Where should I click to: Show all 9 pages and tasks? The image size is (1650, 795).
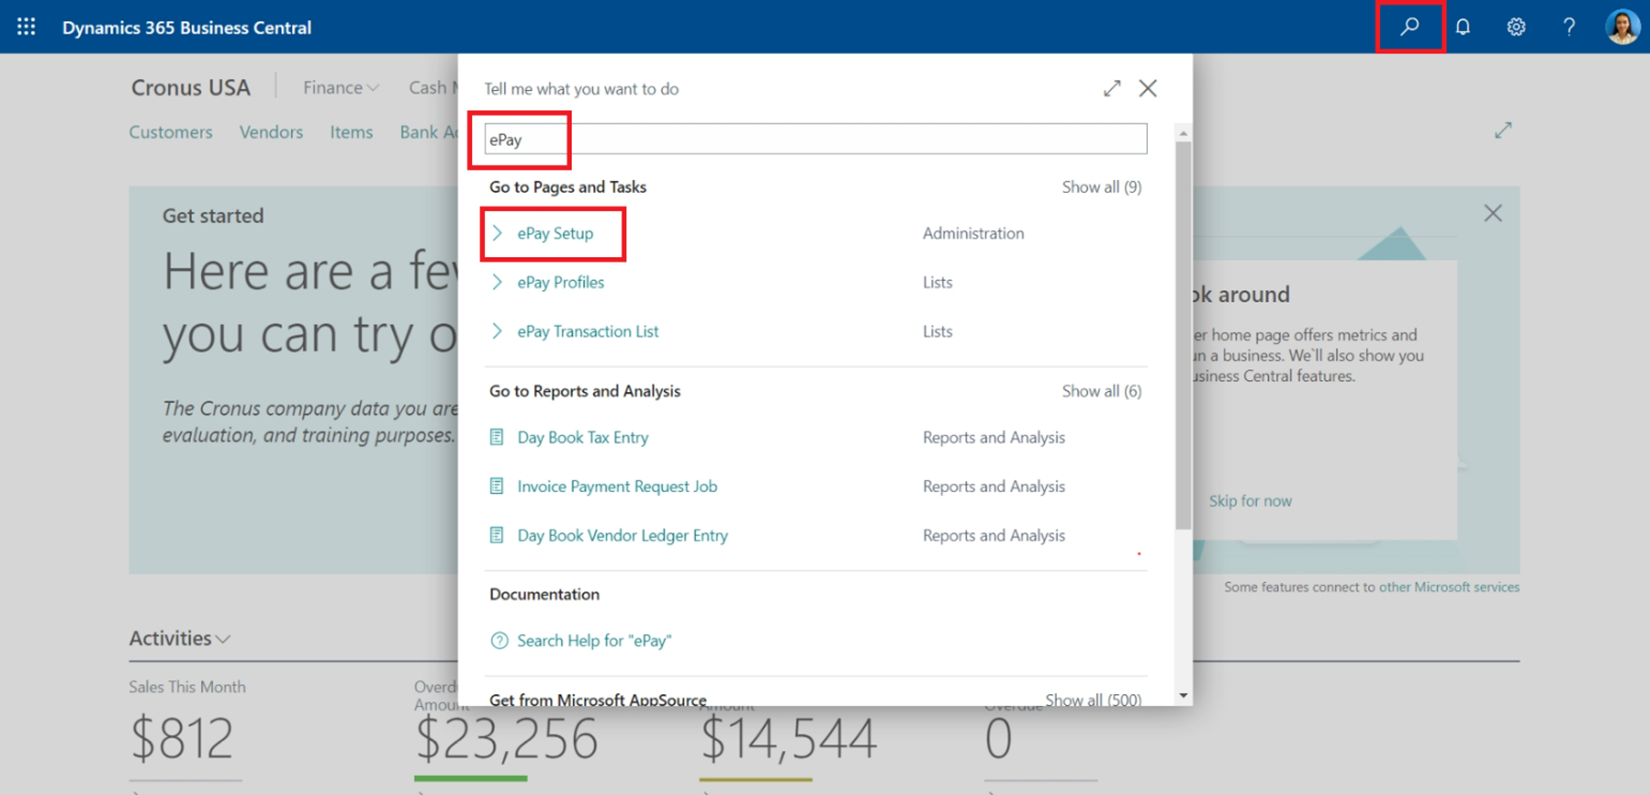tap(1101, 187)
